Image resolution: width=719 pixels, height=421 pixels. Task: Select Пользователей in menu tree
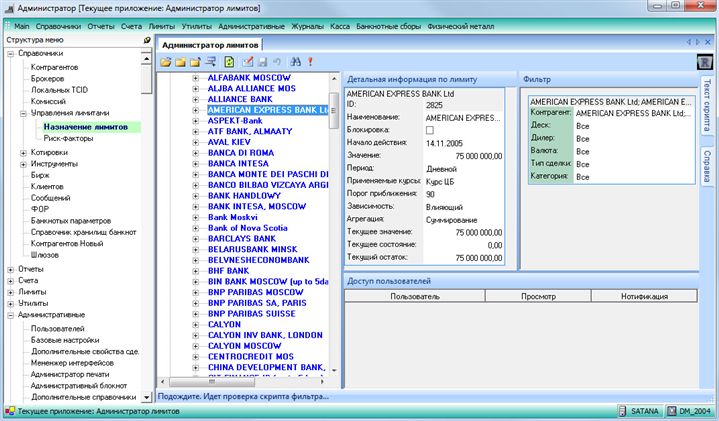pyautogui.click(x=57, y=329)
